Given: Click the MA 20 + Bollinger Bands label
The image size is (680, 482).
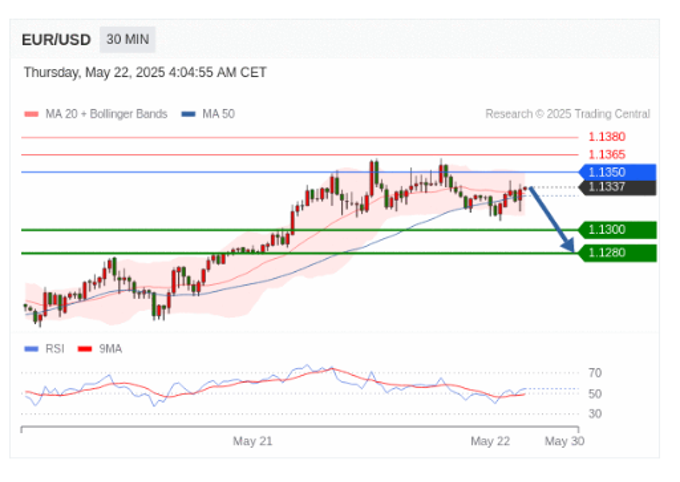Looking at the screenshot, I should [x=106, y=114].
